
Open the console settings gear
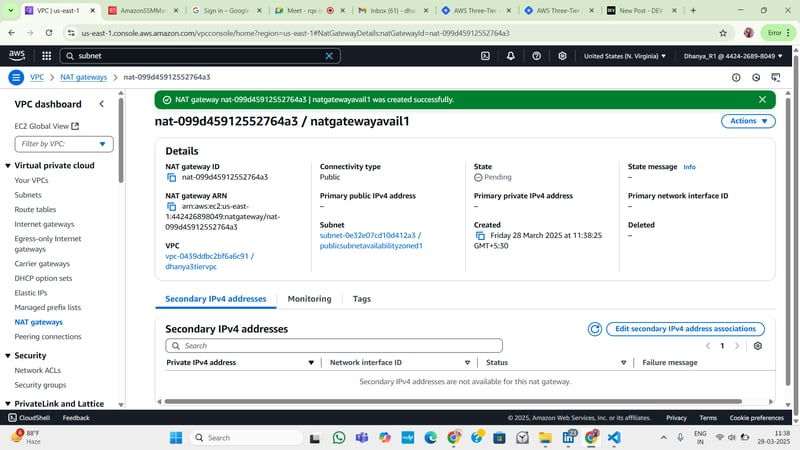(x=562, y=56)
